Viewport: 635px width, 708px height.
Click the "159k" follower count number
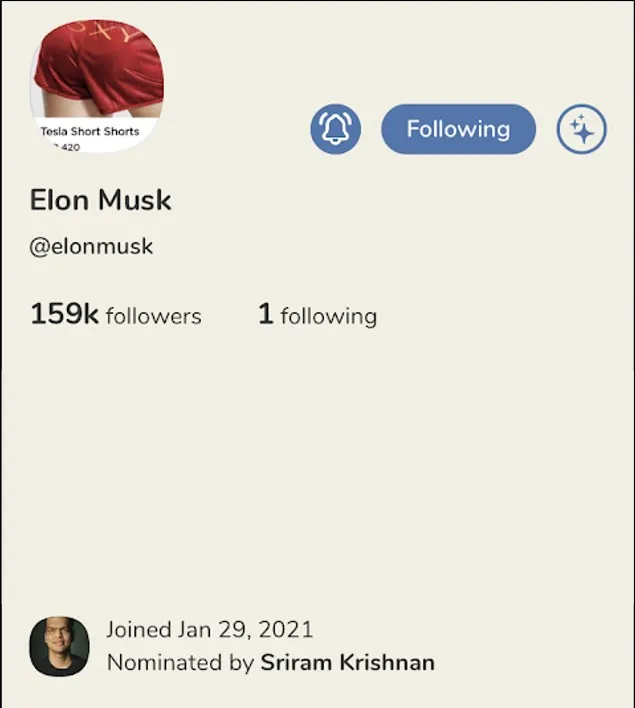pyautogui.click(x=64, y=314)
